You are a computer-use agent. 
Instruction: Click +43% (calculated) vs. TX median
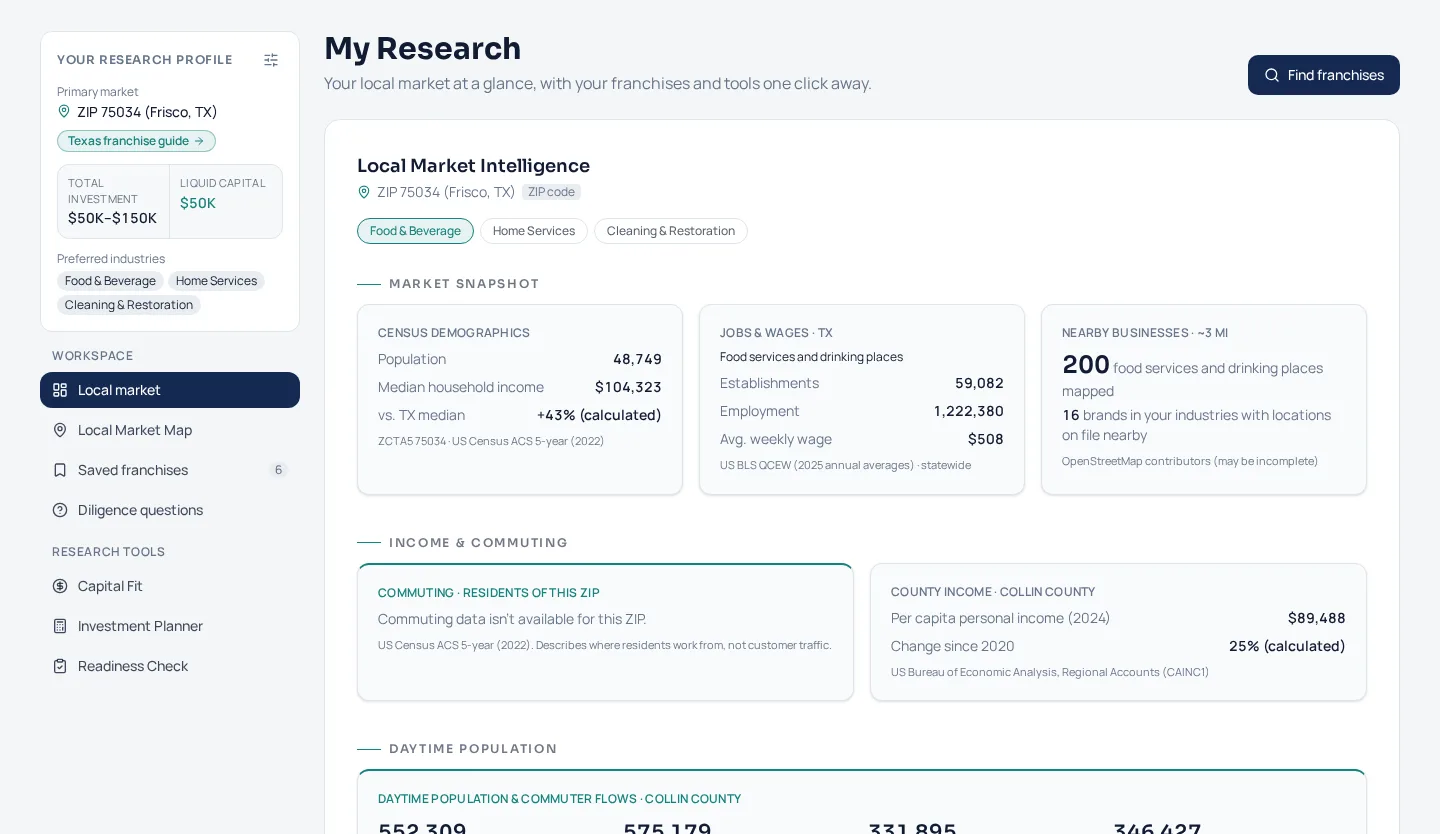[599, 415]
